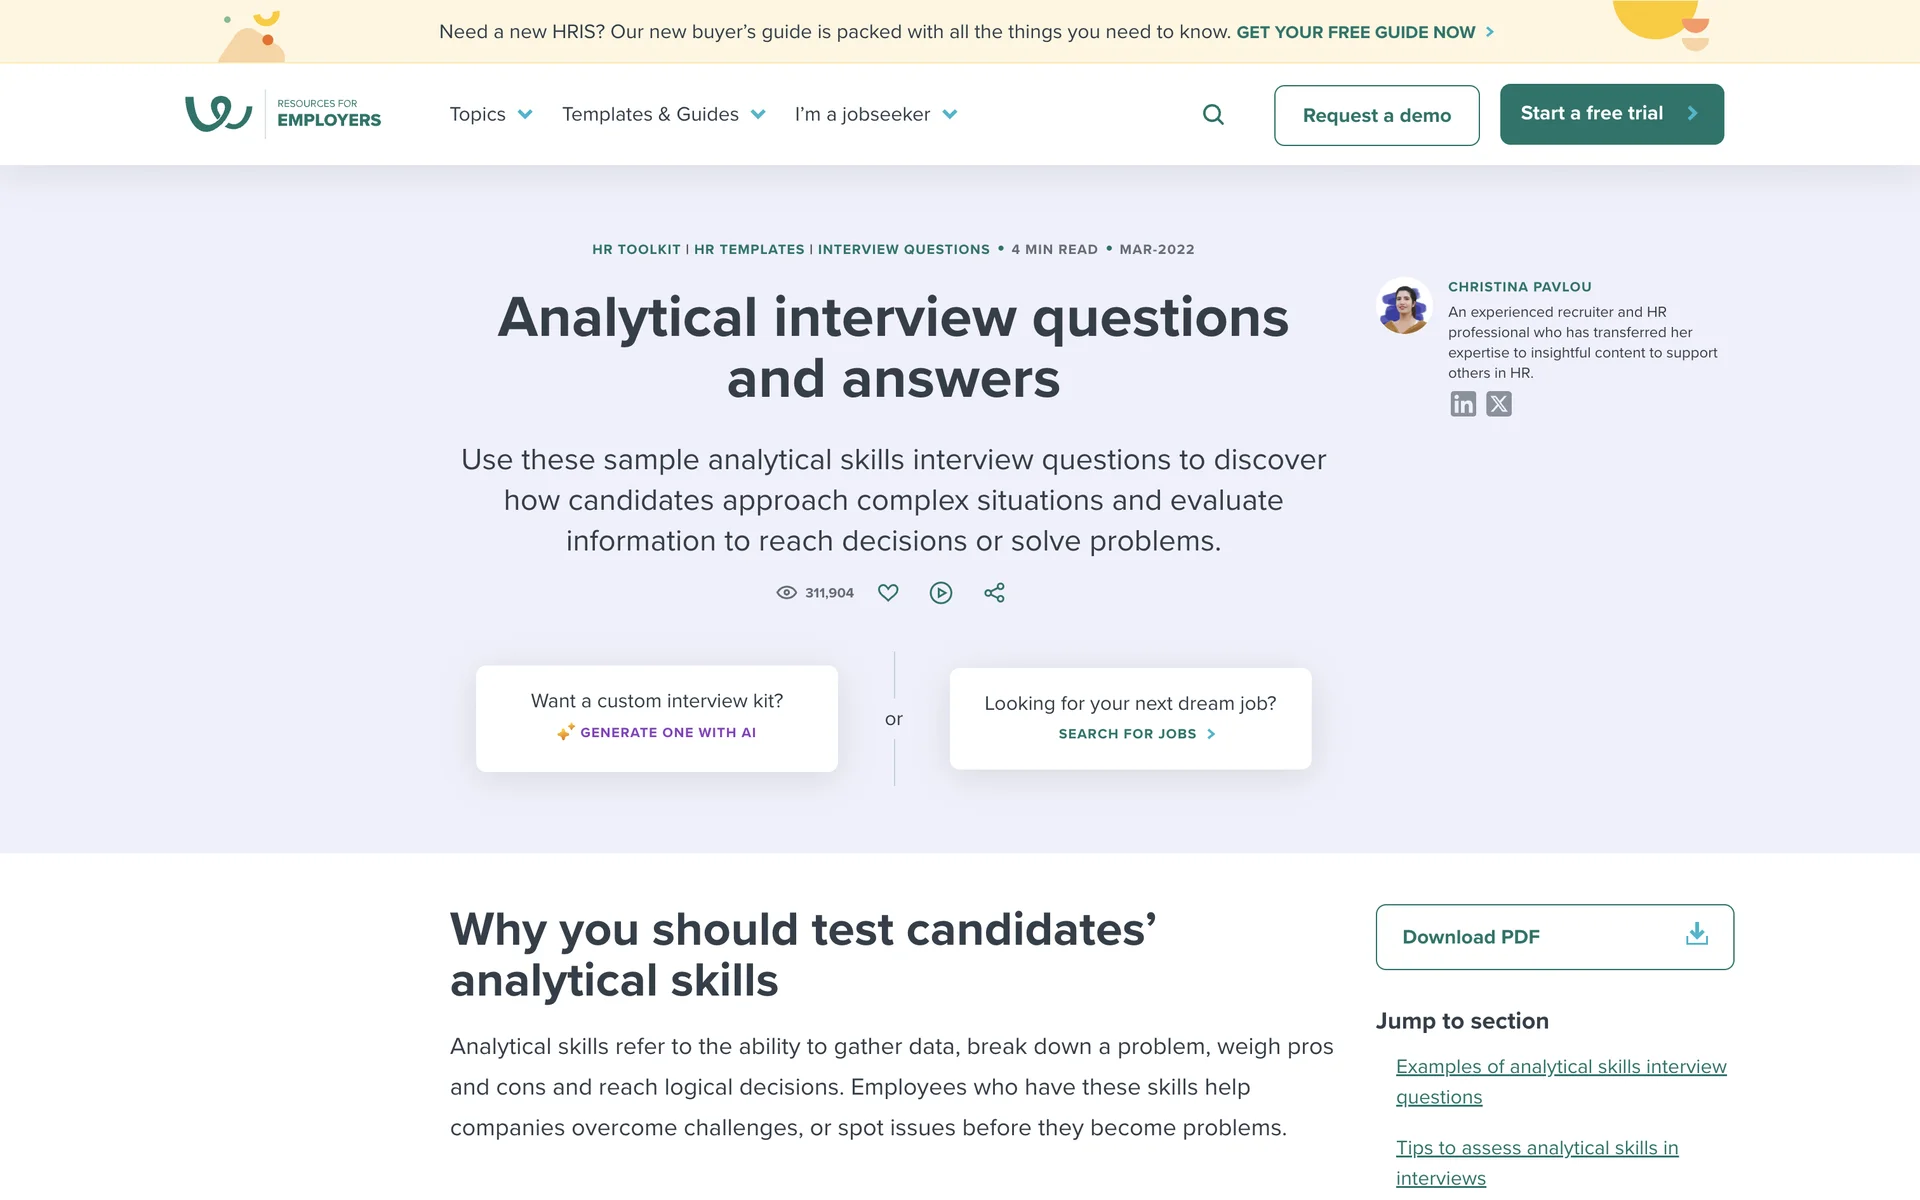Open HR Toolkit breadcrumb link

coord(636,250)
